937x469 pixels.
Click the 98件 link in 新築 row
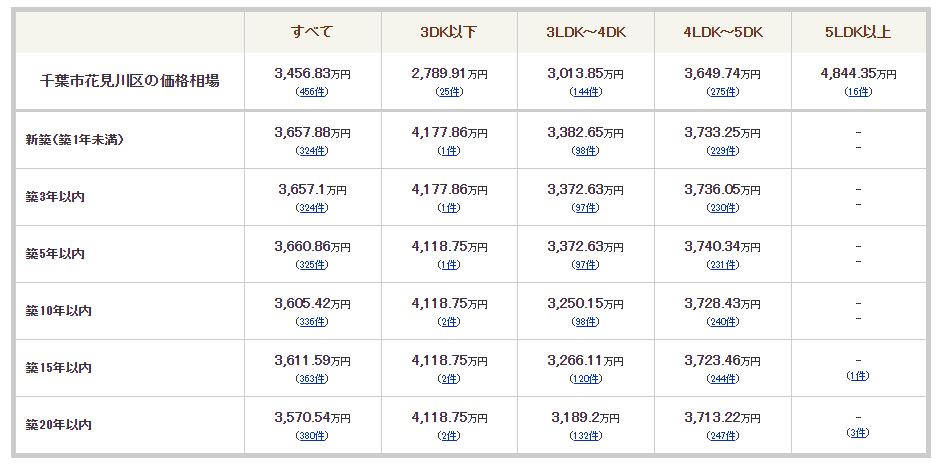(585, 151)
